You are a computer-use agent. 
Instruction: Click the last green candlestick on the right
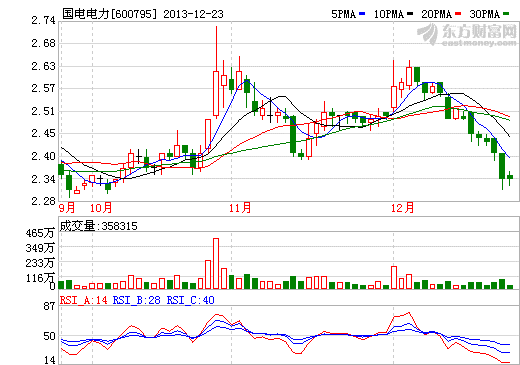pos(510,178)
